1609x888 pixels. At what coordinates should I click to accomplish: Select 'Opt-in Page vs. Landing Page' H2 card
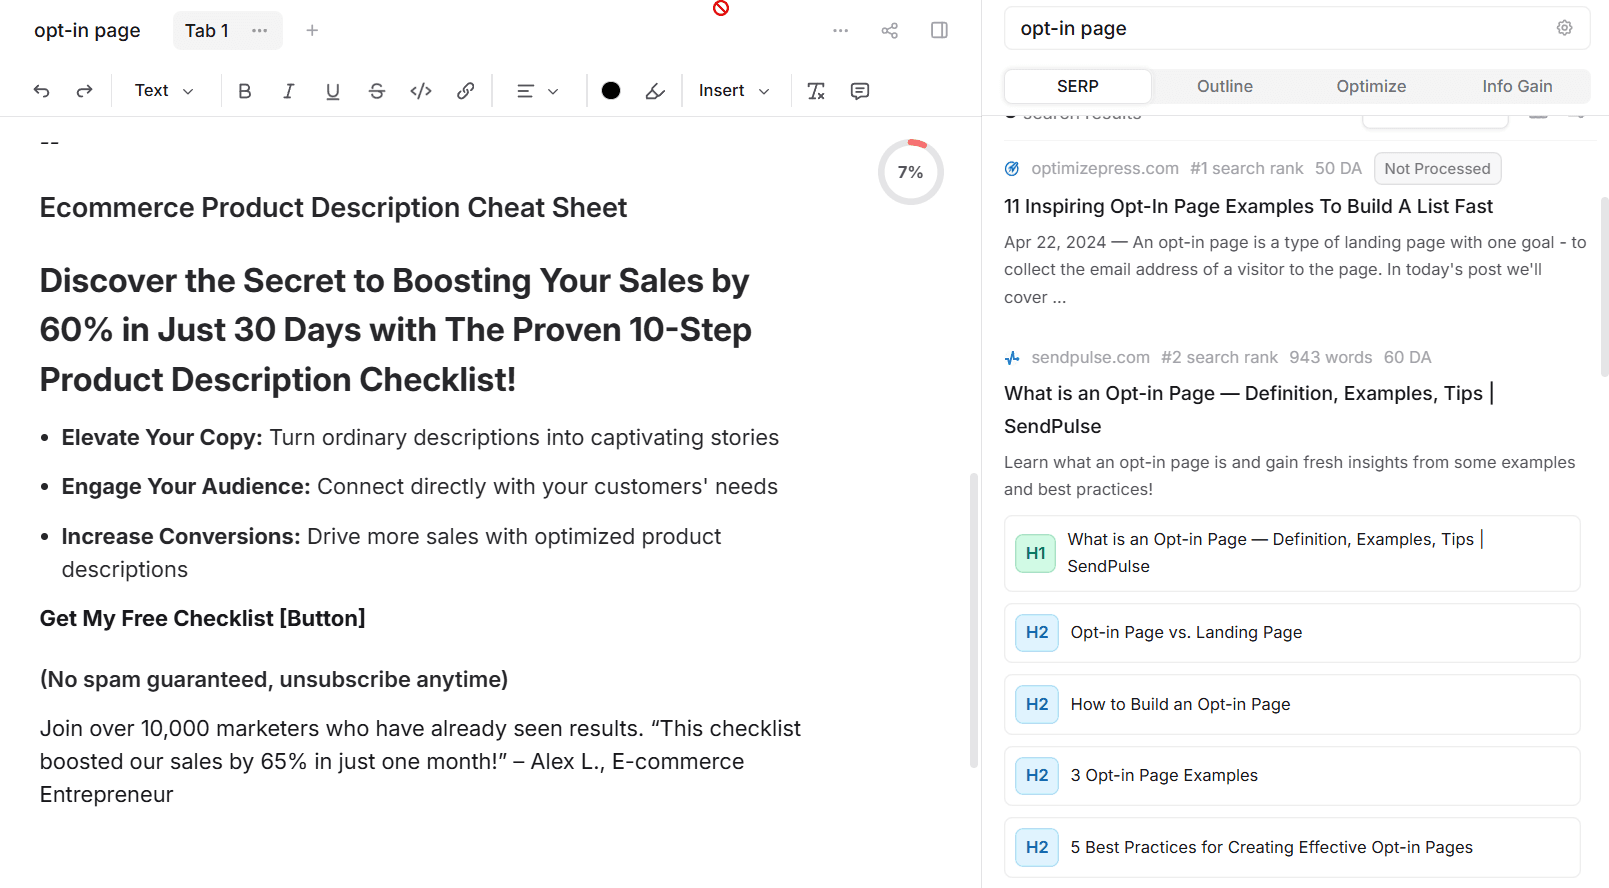(x=1292, y=633)
